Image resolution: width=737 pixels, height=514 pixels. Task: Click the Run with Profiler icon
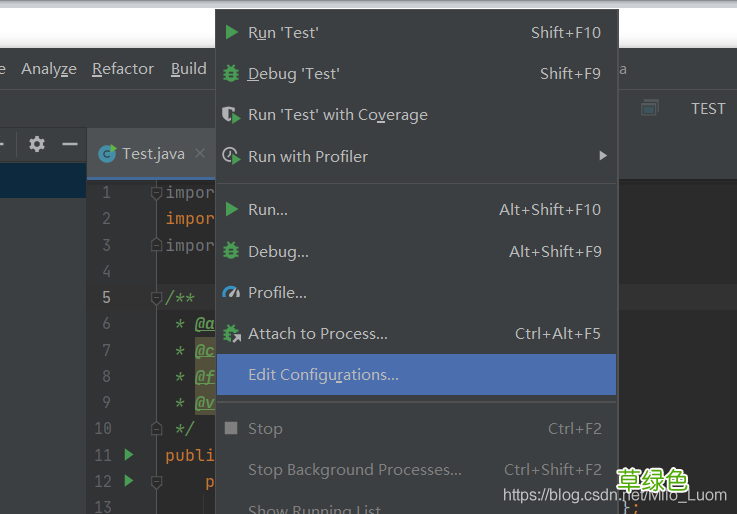(x=232, y=156)
